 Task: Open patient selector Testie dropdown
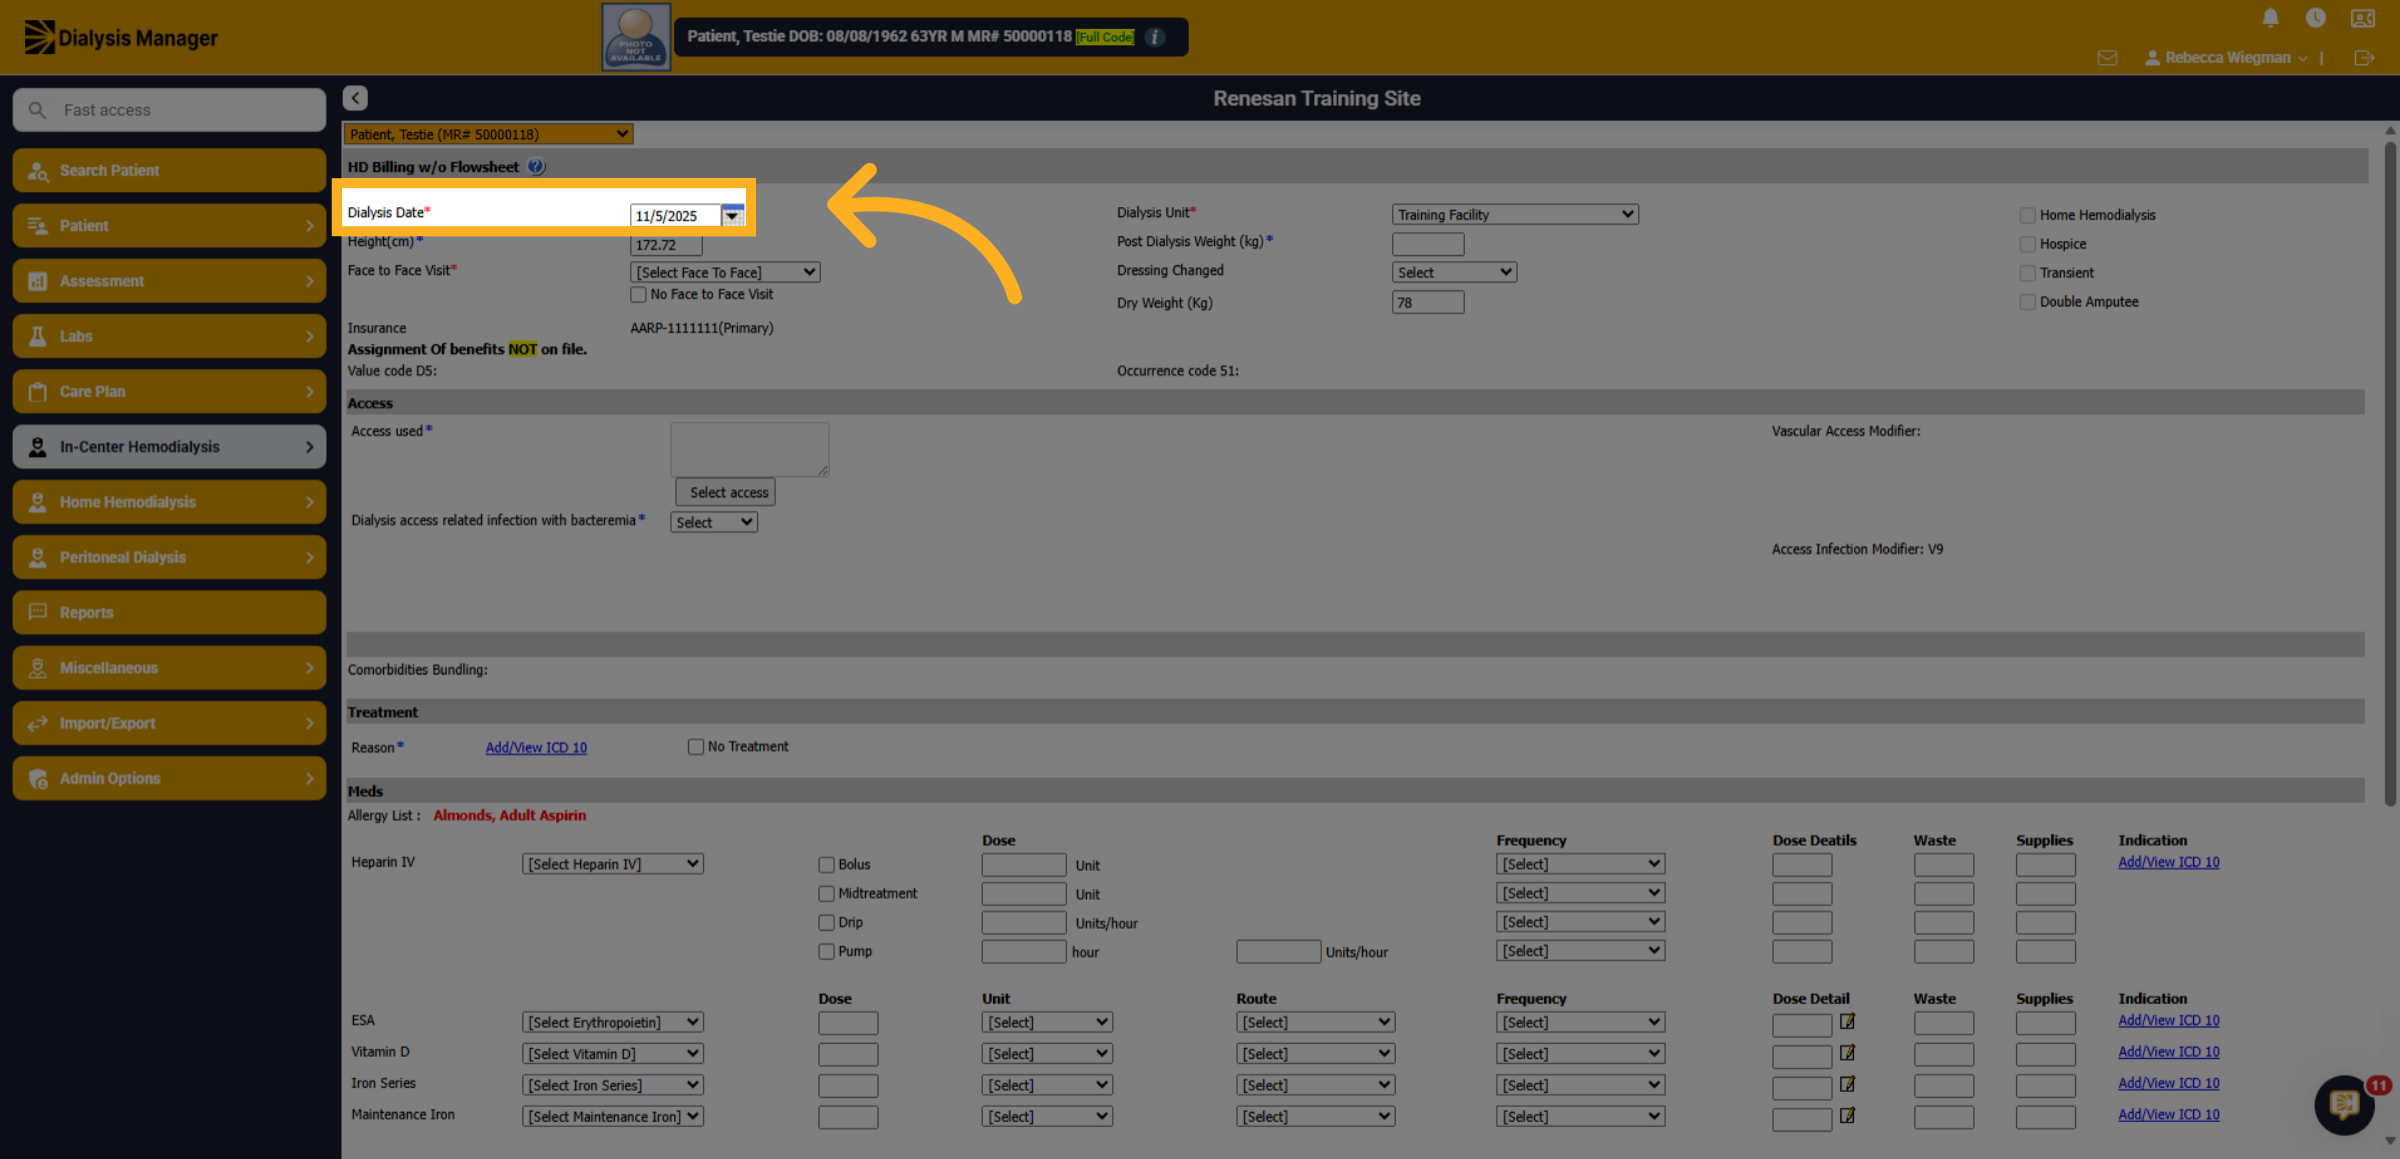click(x=488, y=134)
